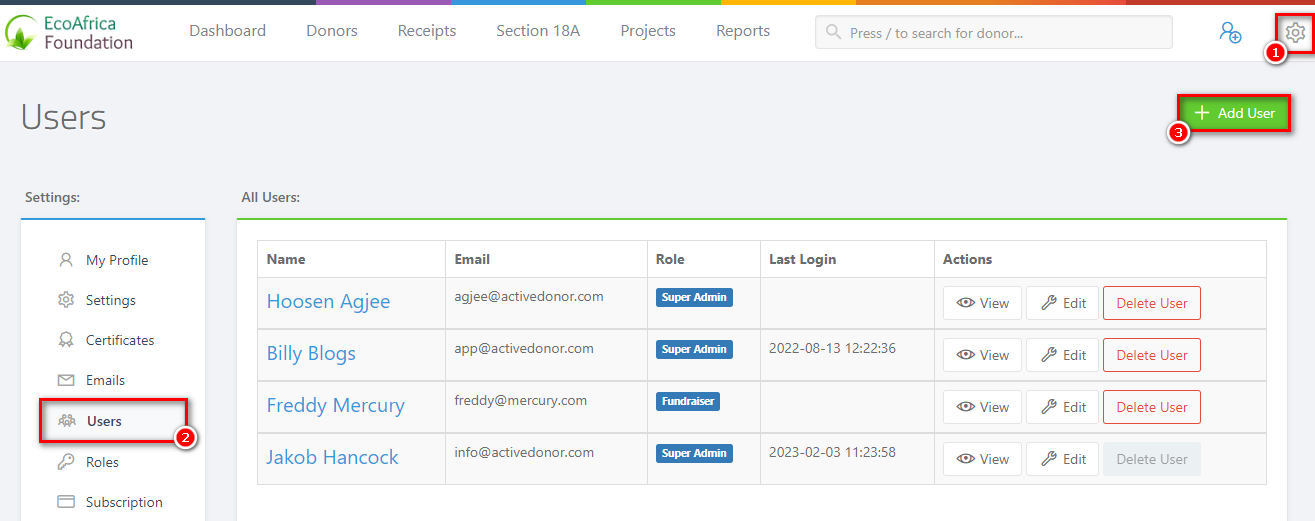This screenshot has width=1315, height=521.
Task: Open My Profile in settings sidebar
Action: (x=116, y=260)
